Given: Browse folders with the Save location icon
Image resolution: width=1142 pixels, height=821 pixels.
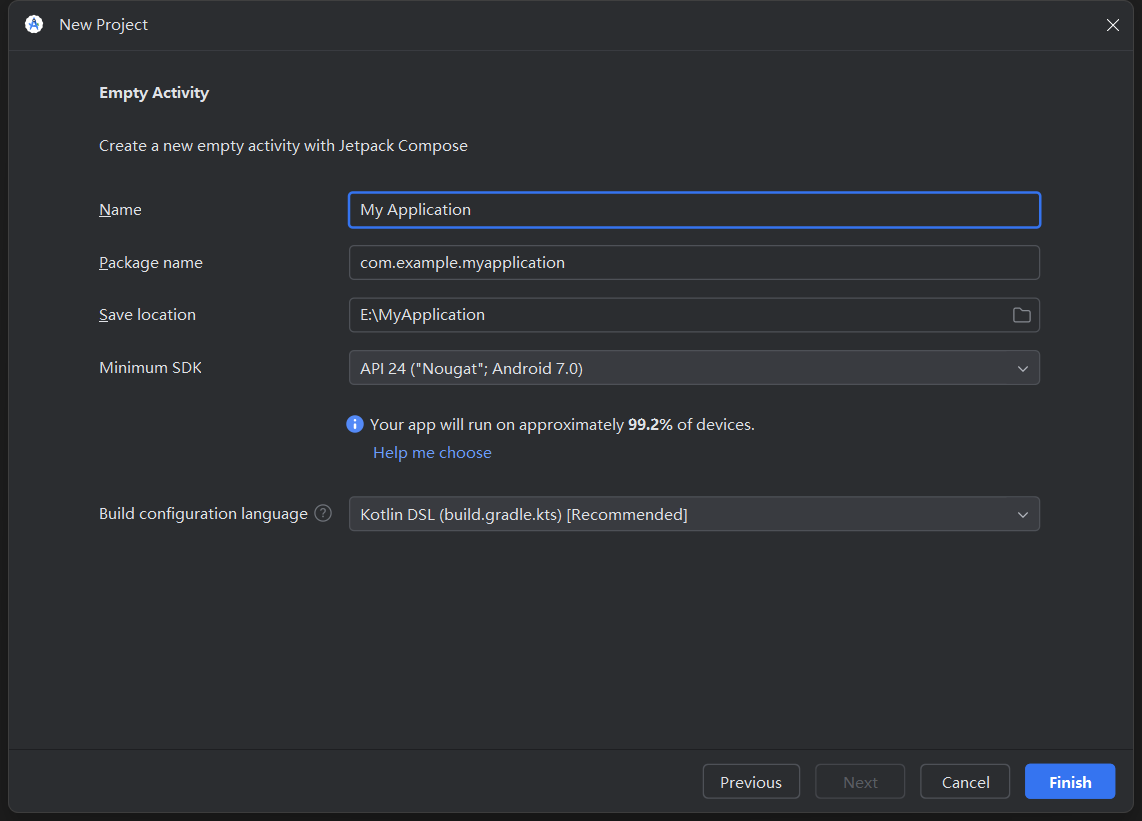Looking at the screenshot, I should [x=1021, y=315].
